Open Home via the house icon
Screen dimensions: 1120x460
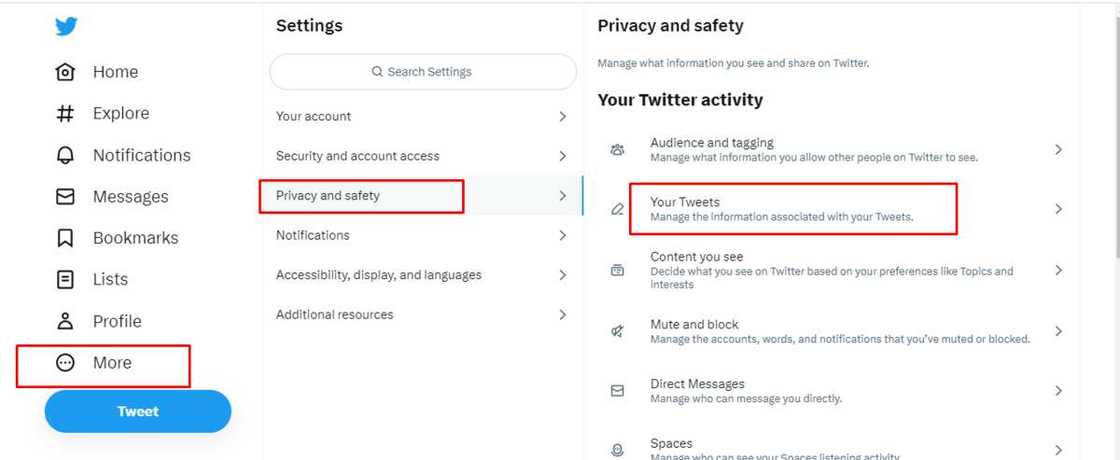coord(65,72)
